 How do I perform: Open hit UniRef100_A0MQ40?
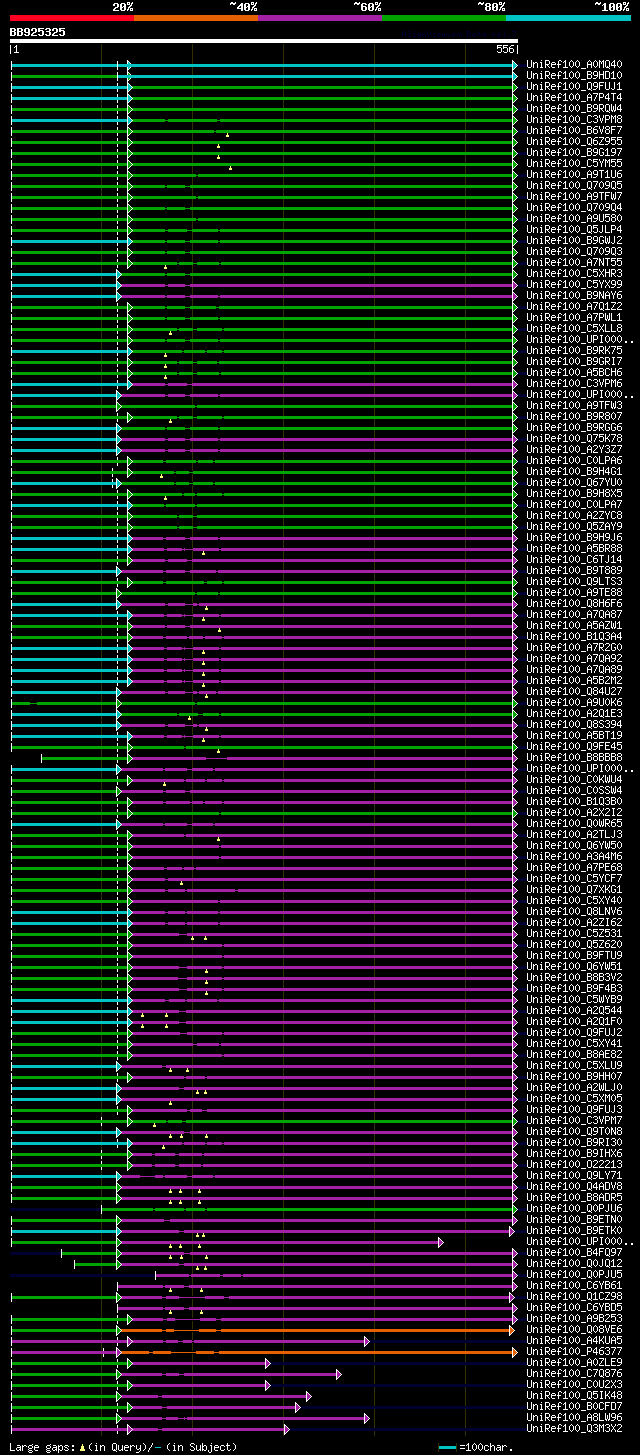574,64
